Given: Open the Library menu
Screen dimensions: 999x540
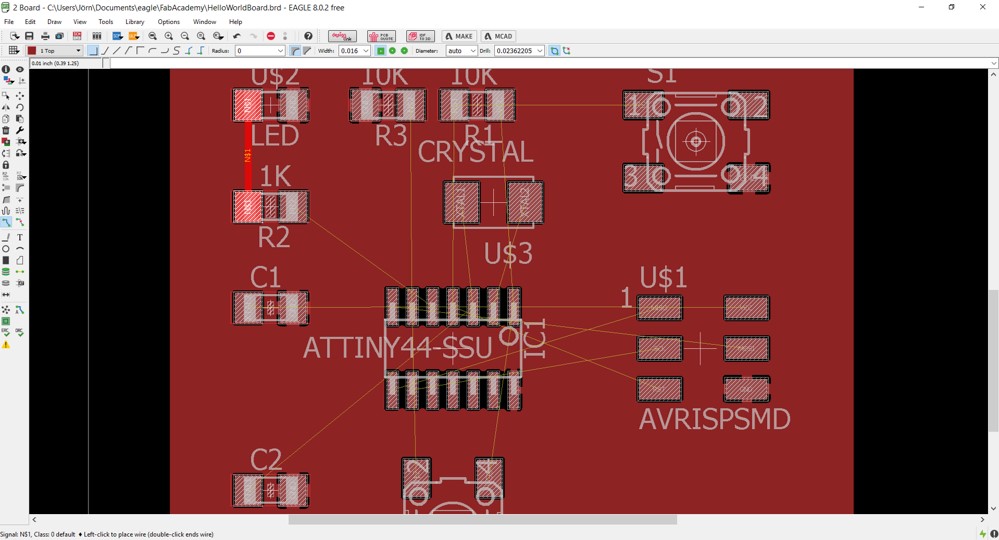Looking at the screenshot, I should click(x=134, y=22).
